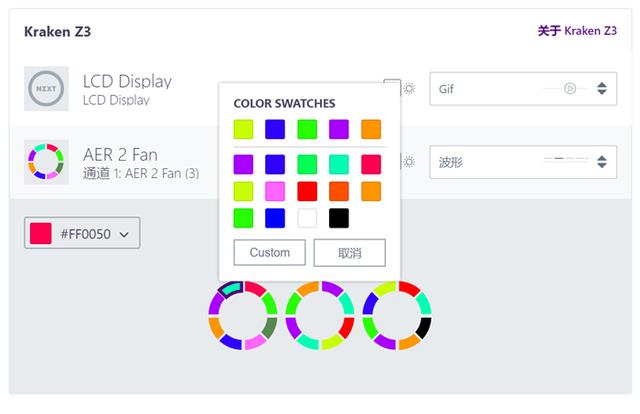This screenshot has height=414, width=640.
Task: Pick the pink swatch in the palette
Action: click(x=275, y=191)
